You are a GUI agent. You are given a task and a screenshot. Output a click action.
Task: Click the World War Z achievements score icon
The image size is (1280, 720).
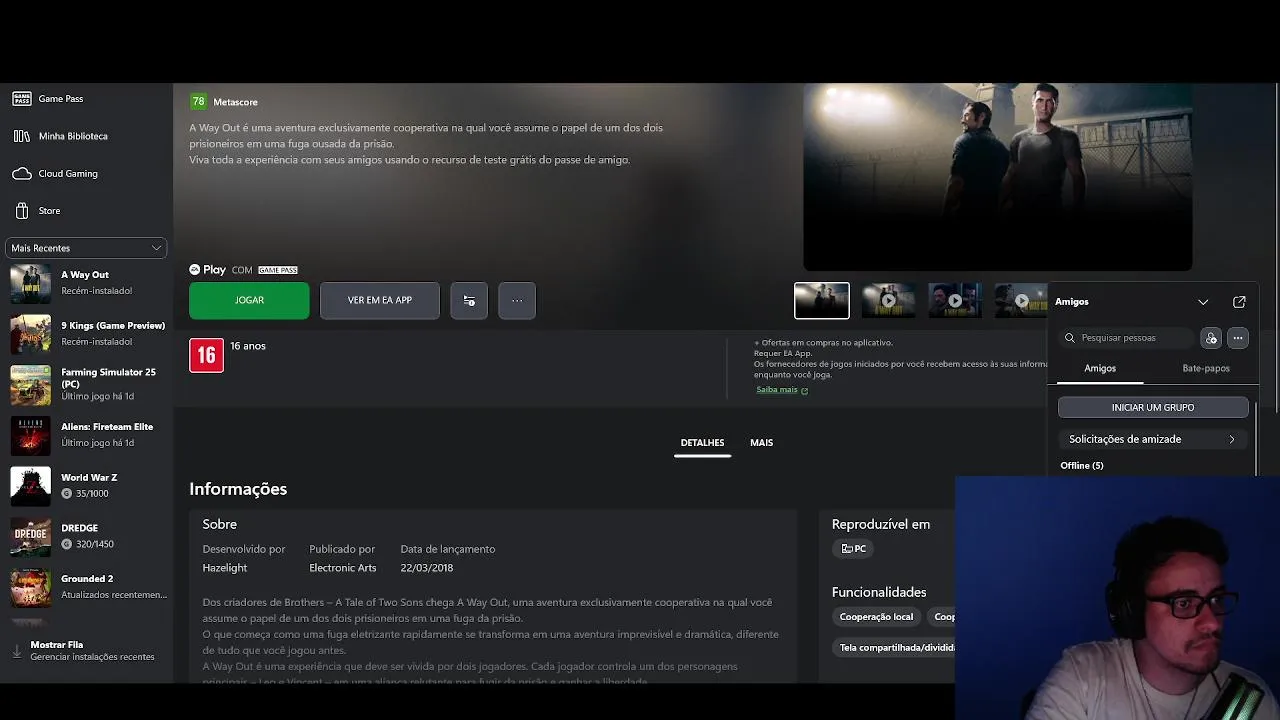67,493
